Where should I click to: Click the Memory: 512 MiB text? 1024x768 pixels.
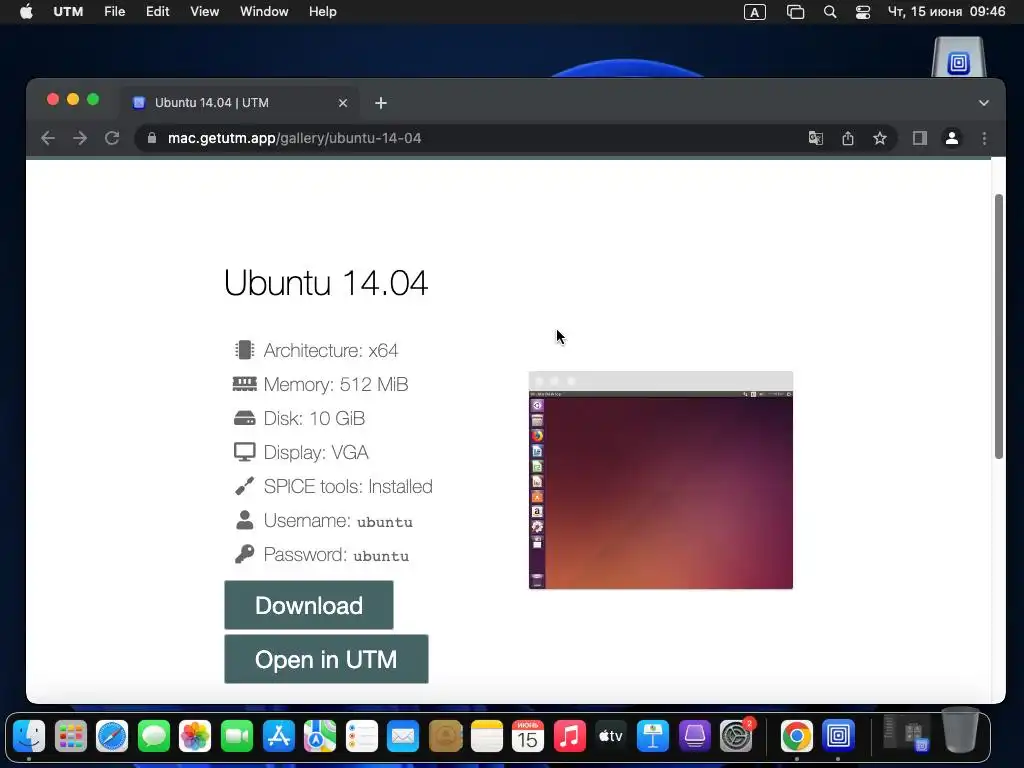(336, 385)
